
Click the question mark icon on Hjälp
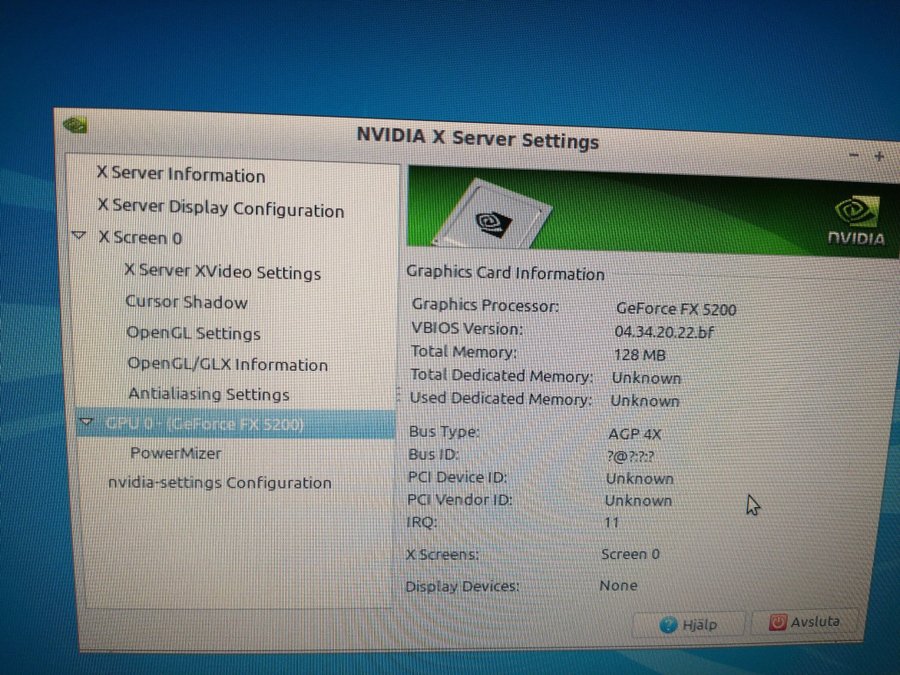669,624
